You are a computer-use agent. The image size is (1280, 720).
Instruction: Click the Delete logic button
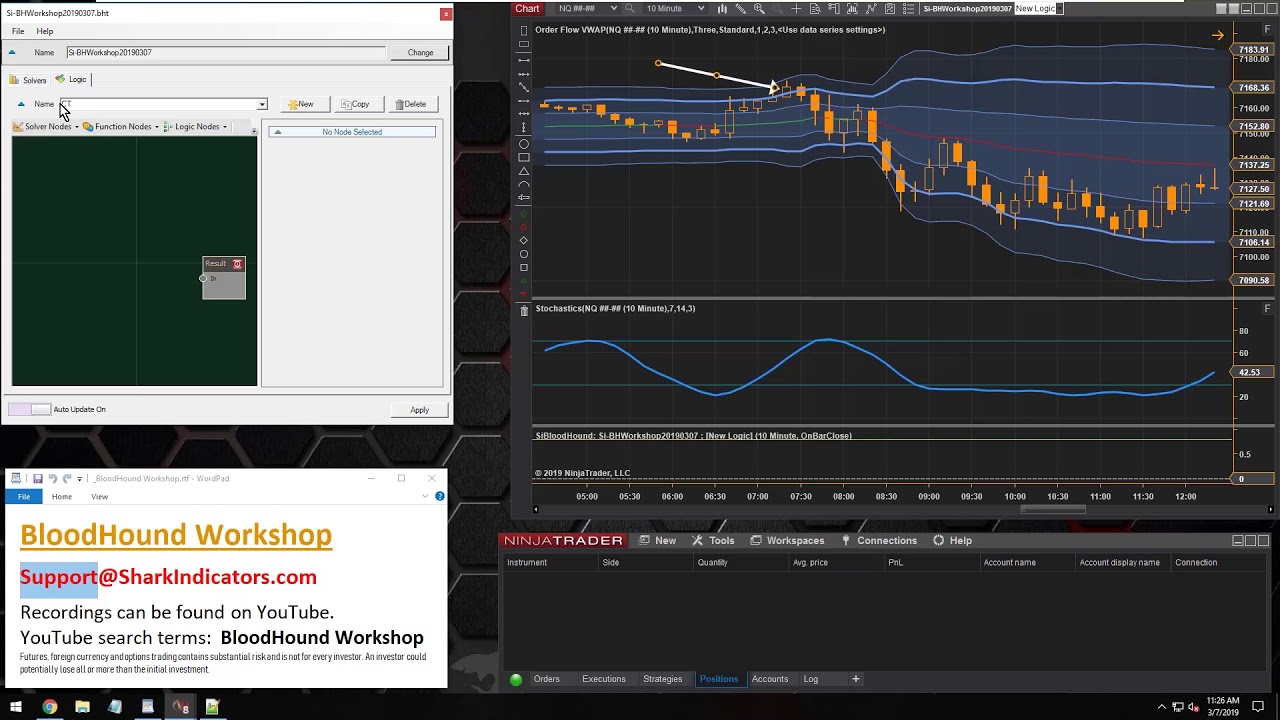point(411,104)
